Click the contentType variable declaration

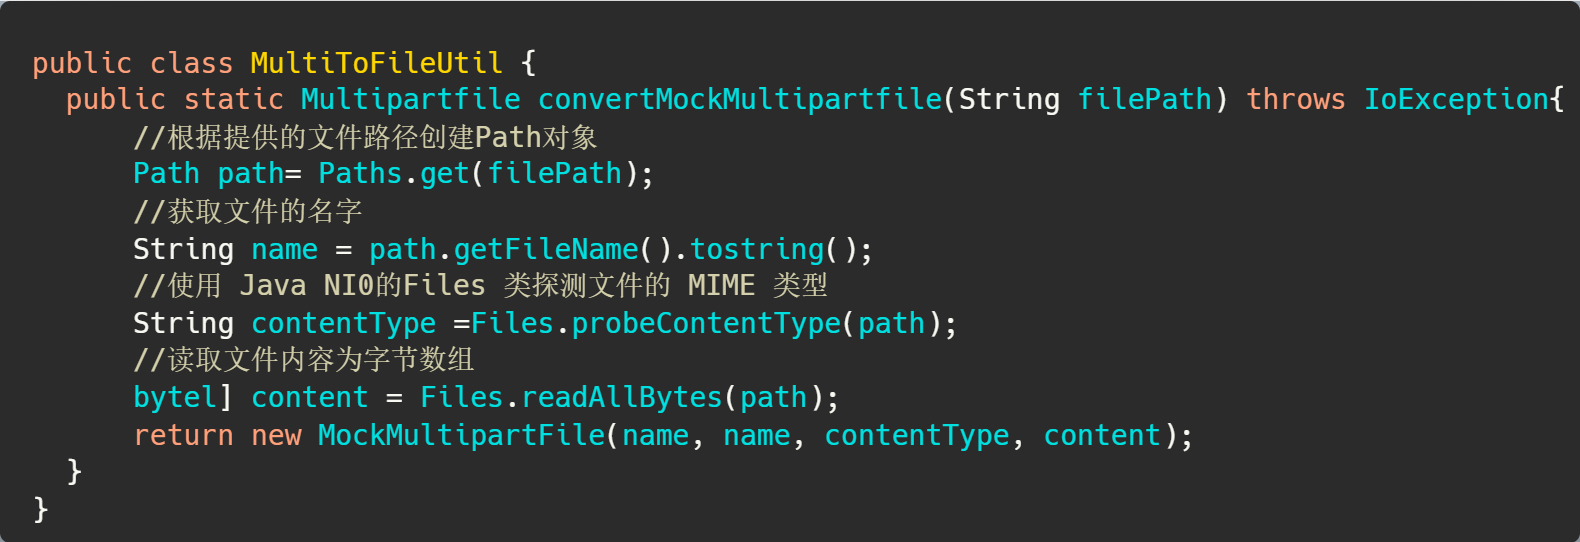[343, 324]
